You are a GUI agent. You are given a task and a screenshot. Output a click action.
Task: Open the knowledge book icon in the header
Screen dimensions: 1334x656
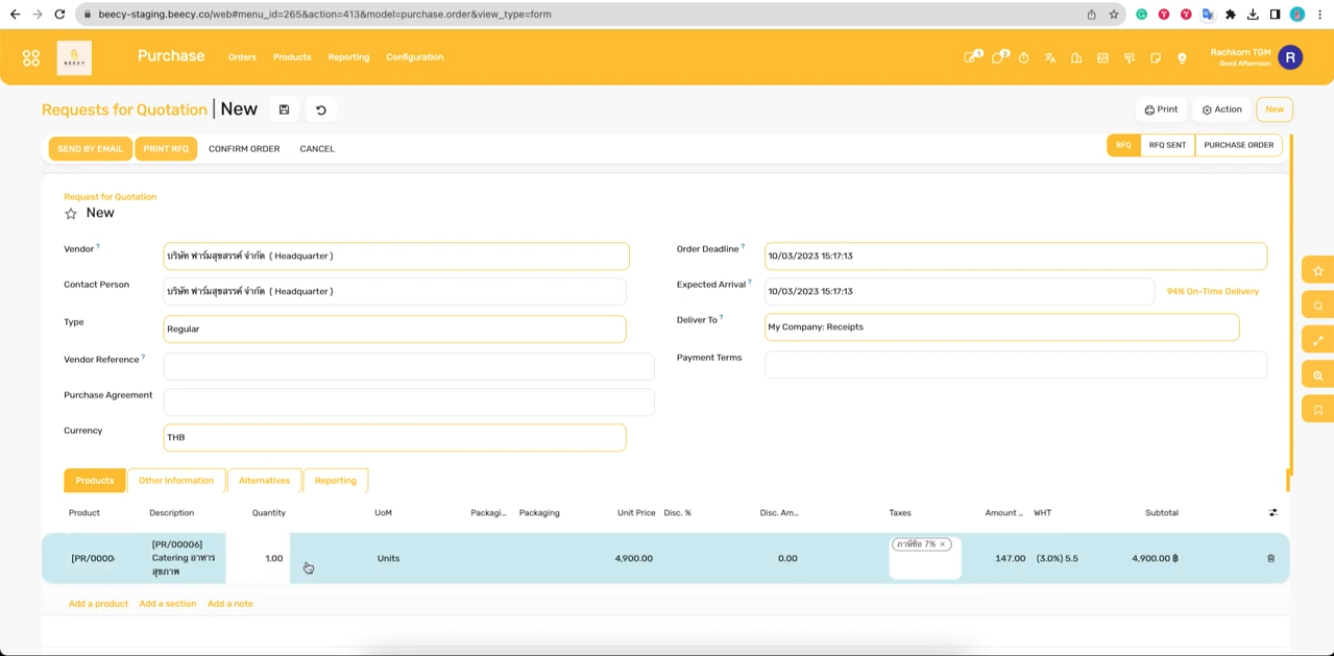coord(1076,57)
